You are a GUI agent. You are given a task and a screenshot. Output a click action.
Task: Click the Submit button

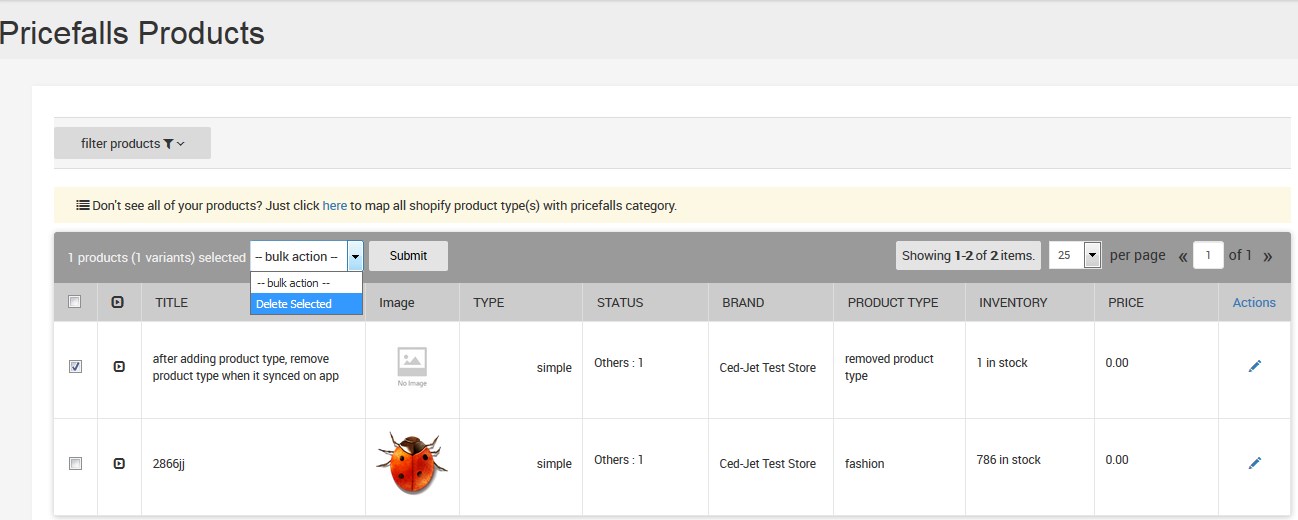pyautogui.click(x=408, y=256)
